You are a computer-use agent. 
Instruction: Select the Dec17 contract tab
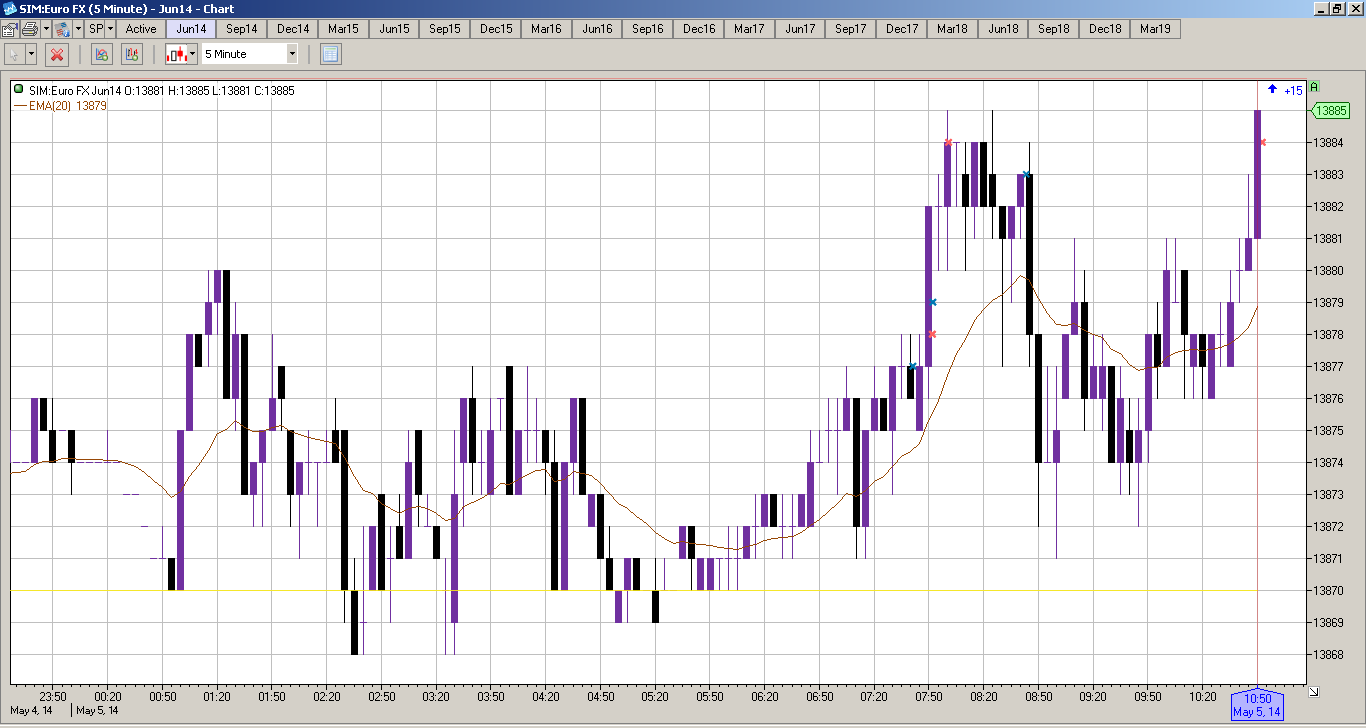pos(902,29)
